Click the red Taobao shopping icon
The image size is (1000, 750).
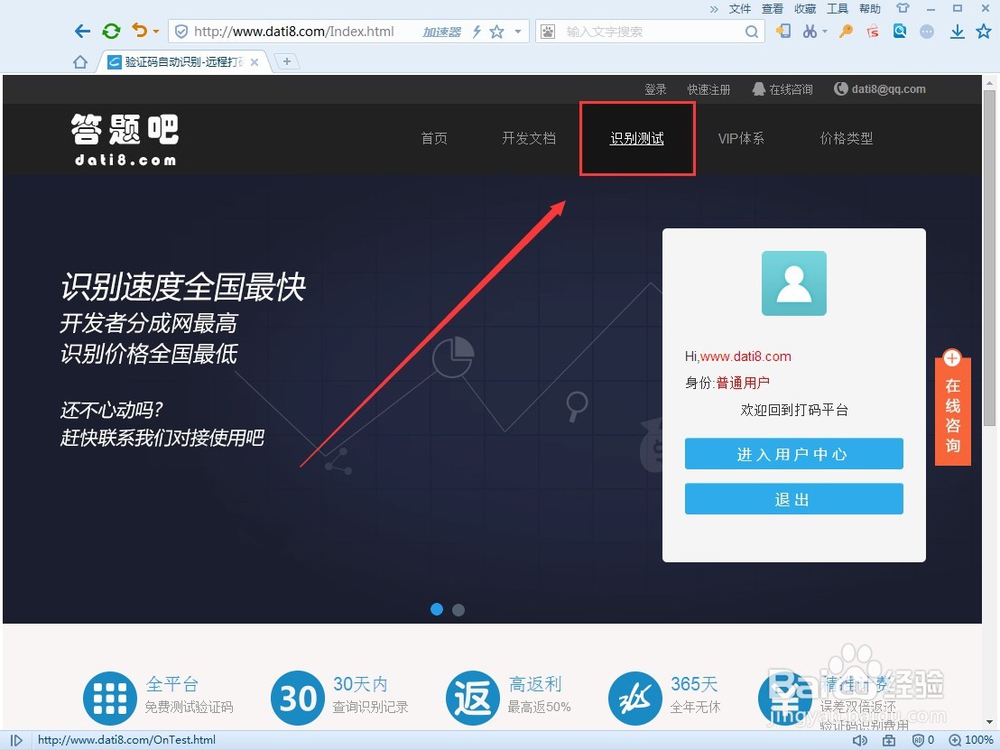(872, 31)
